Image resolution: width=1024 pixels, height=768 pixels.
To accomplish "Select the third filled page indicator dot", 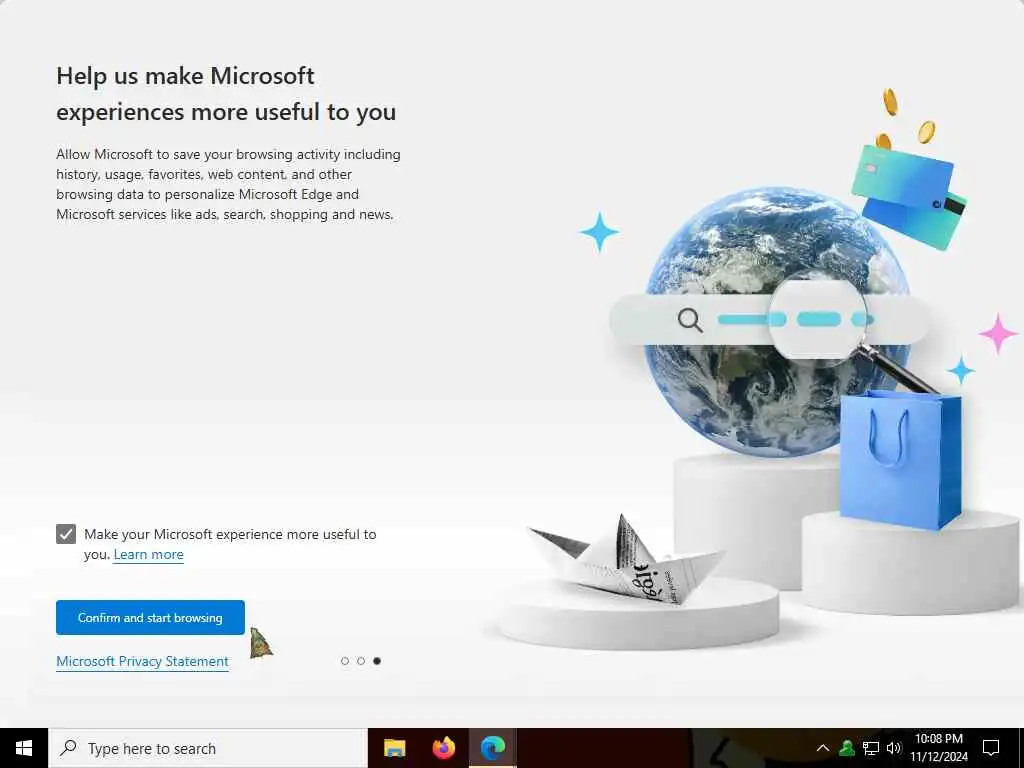I will [377, 661].
